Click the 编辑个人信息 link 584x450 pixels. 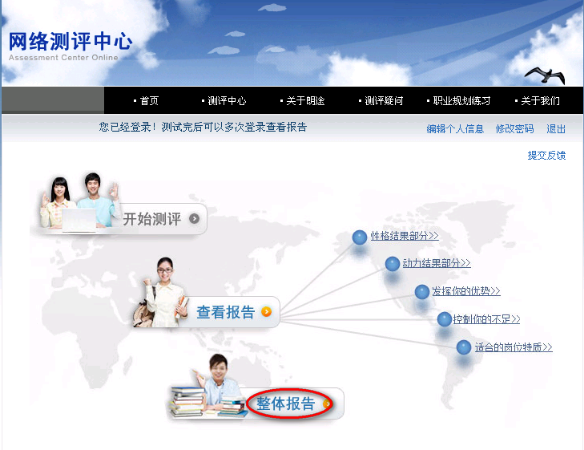[455, 129]
